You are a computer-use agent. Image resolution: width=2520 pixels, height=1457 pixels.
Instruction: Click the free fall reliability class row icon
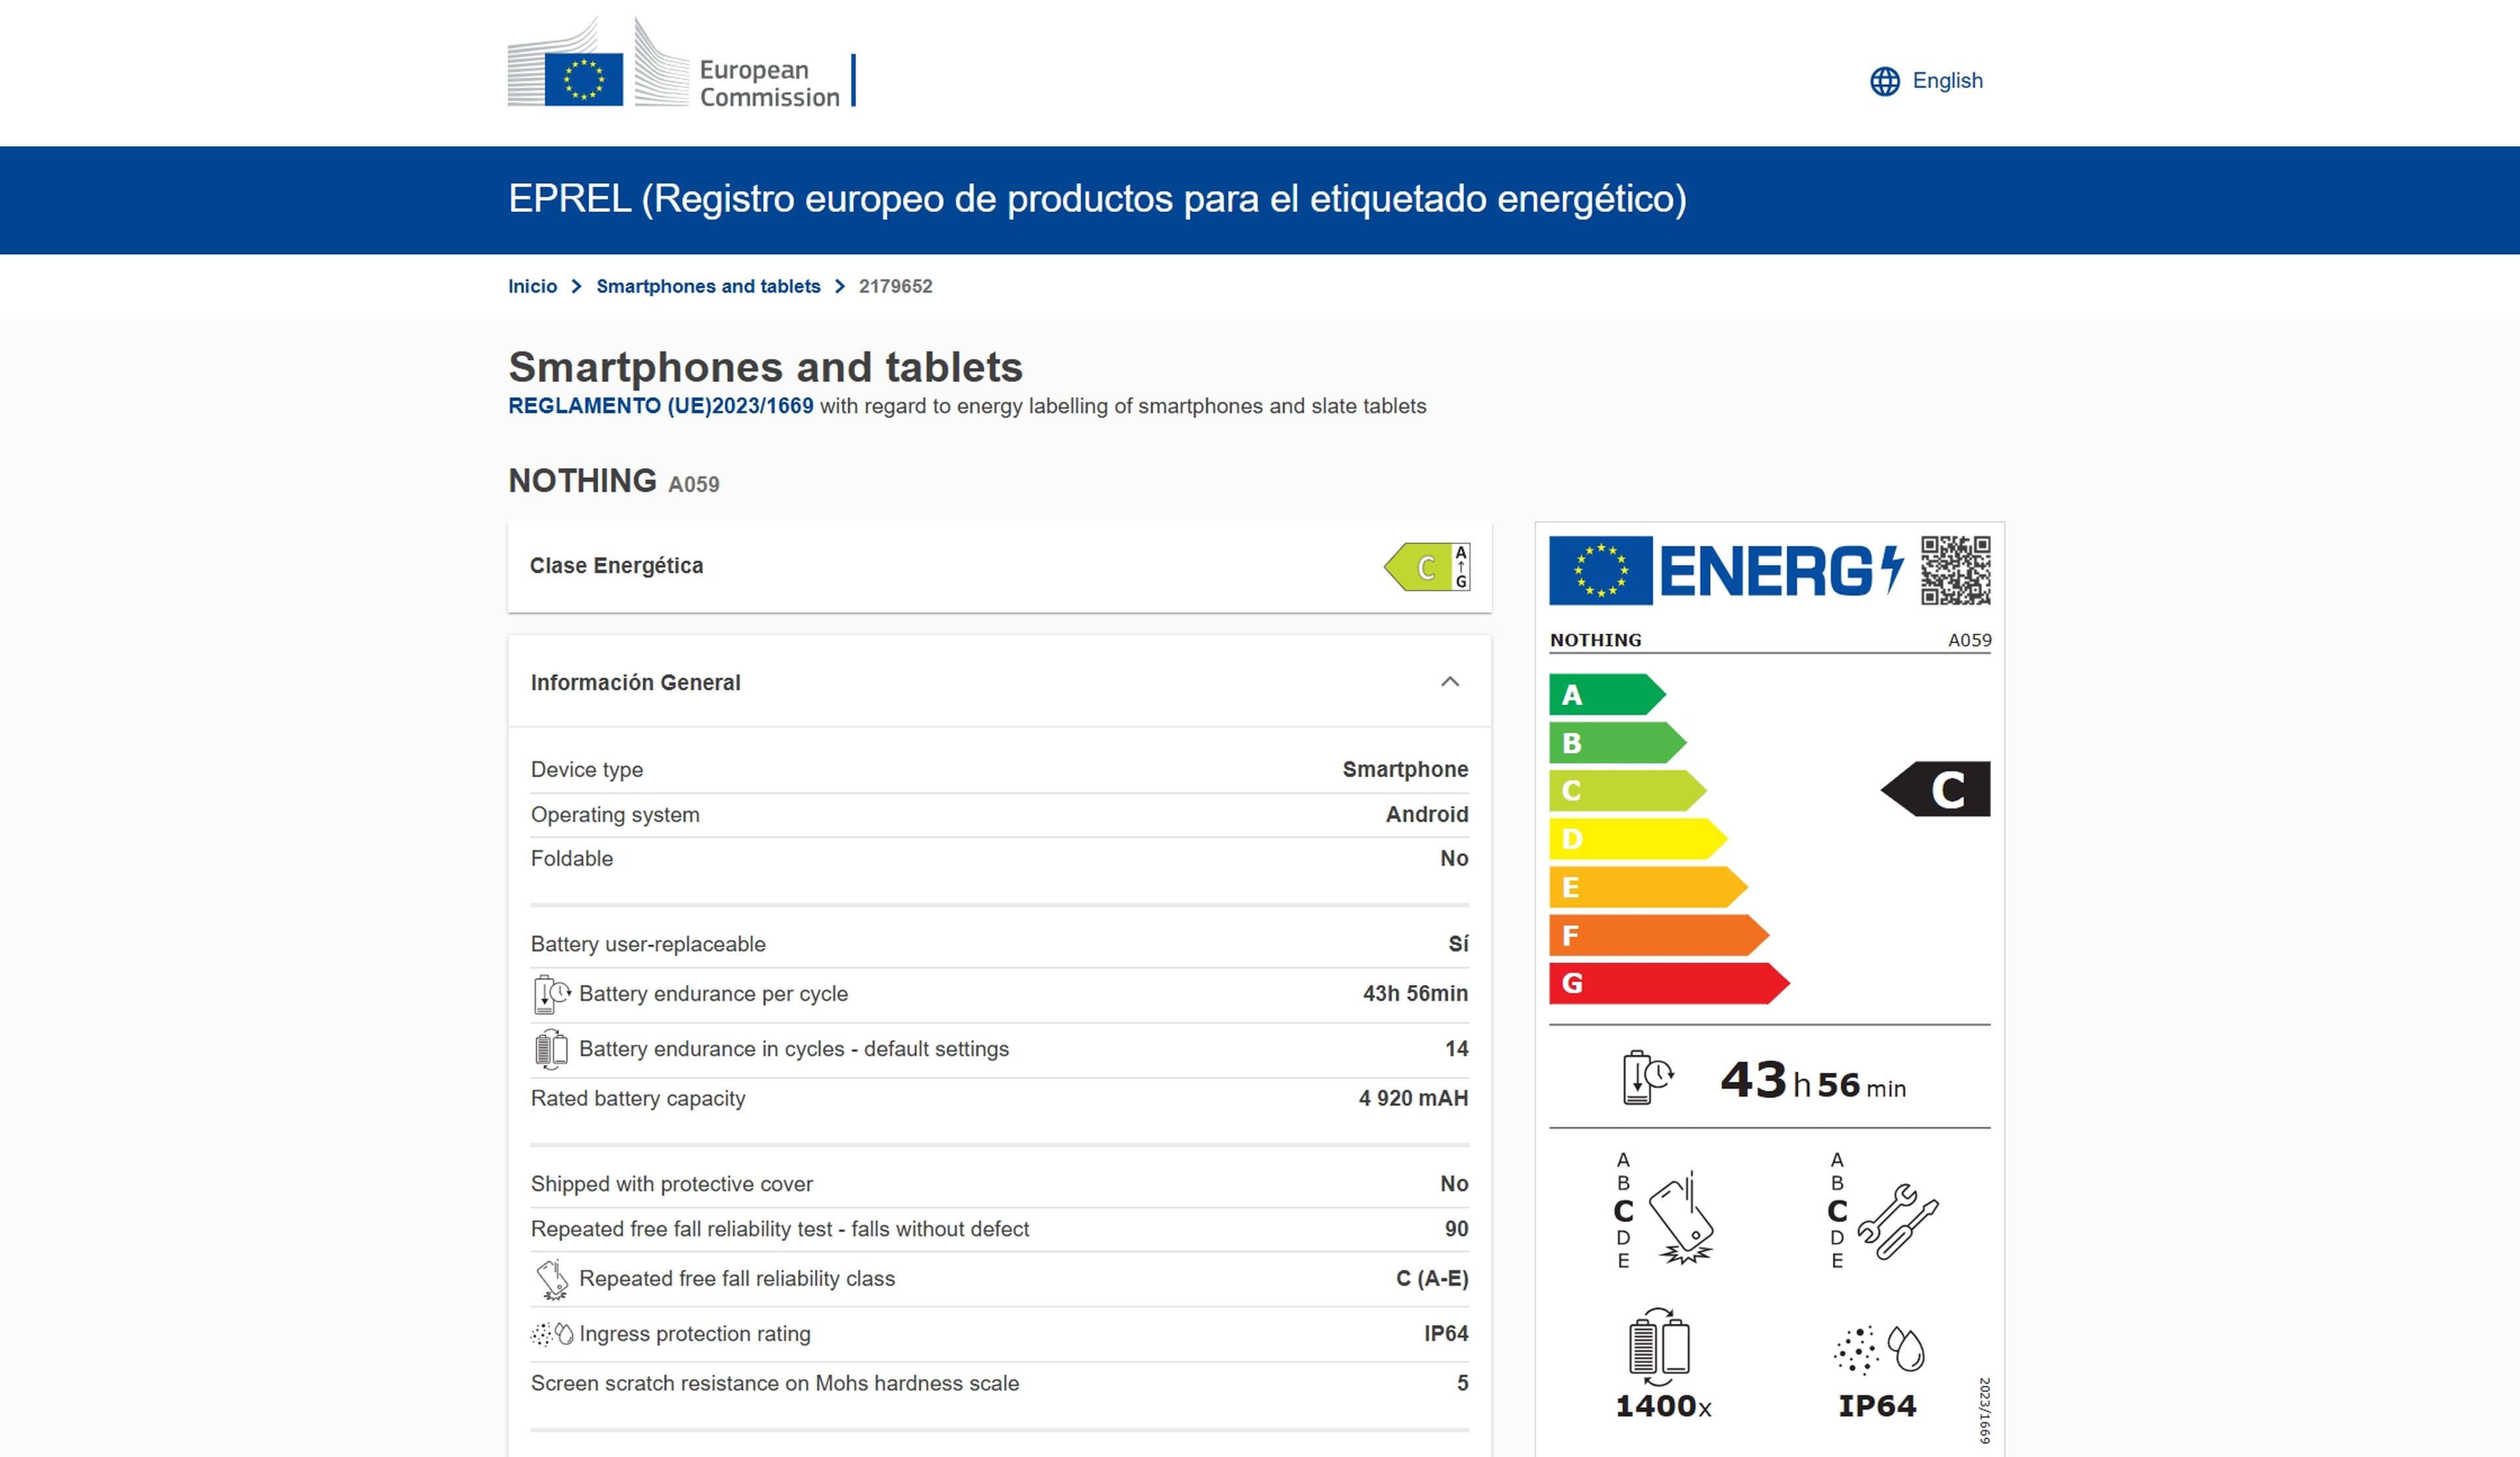click(551, 1279)
